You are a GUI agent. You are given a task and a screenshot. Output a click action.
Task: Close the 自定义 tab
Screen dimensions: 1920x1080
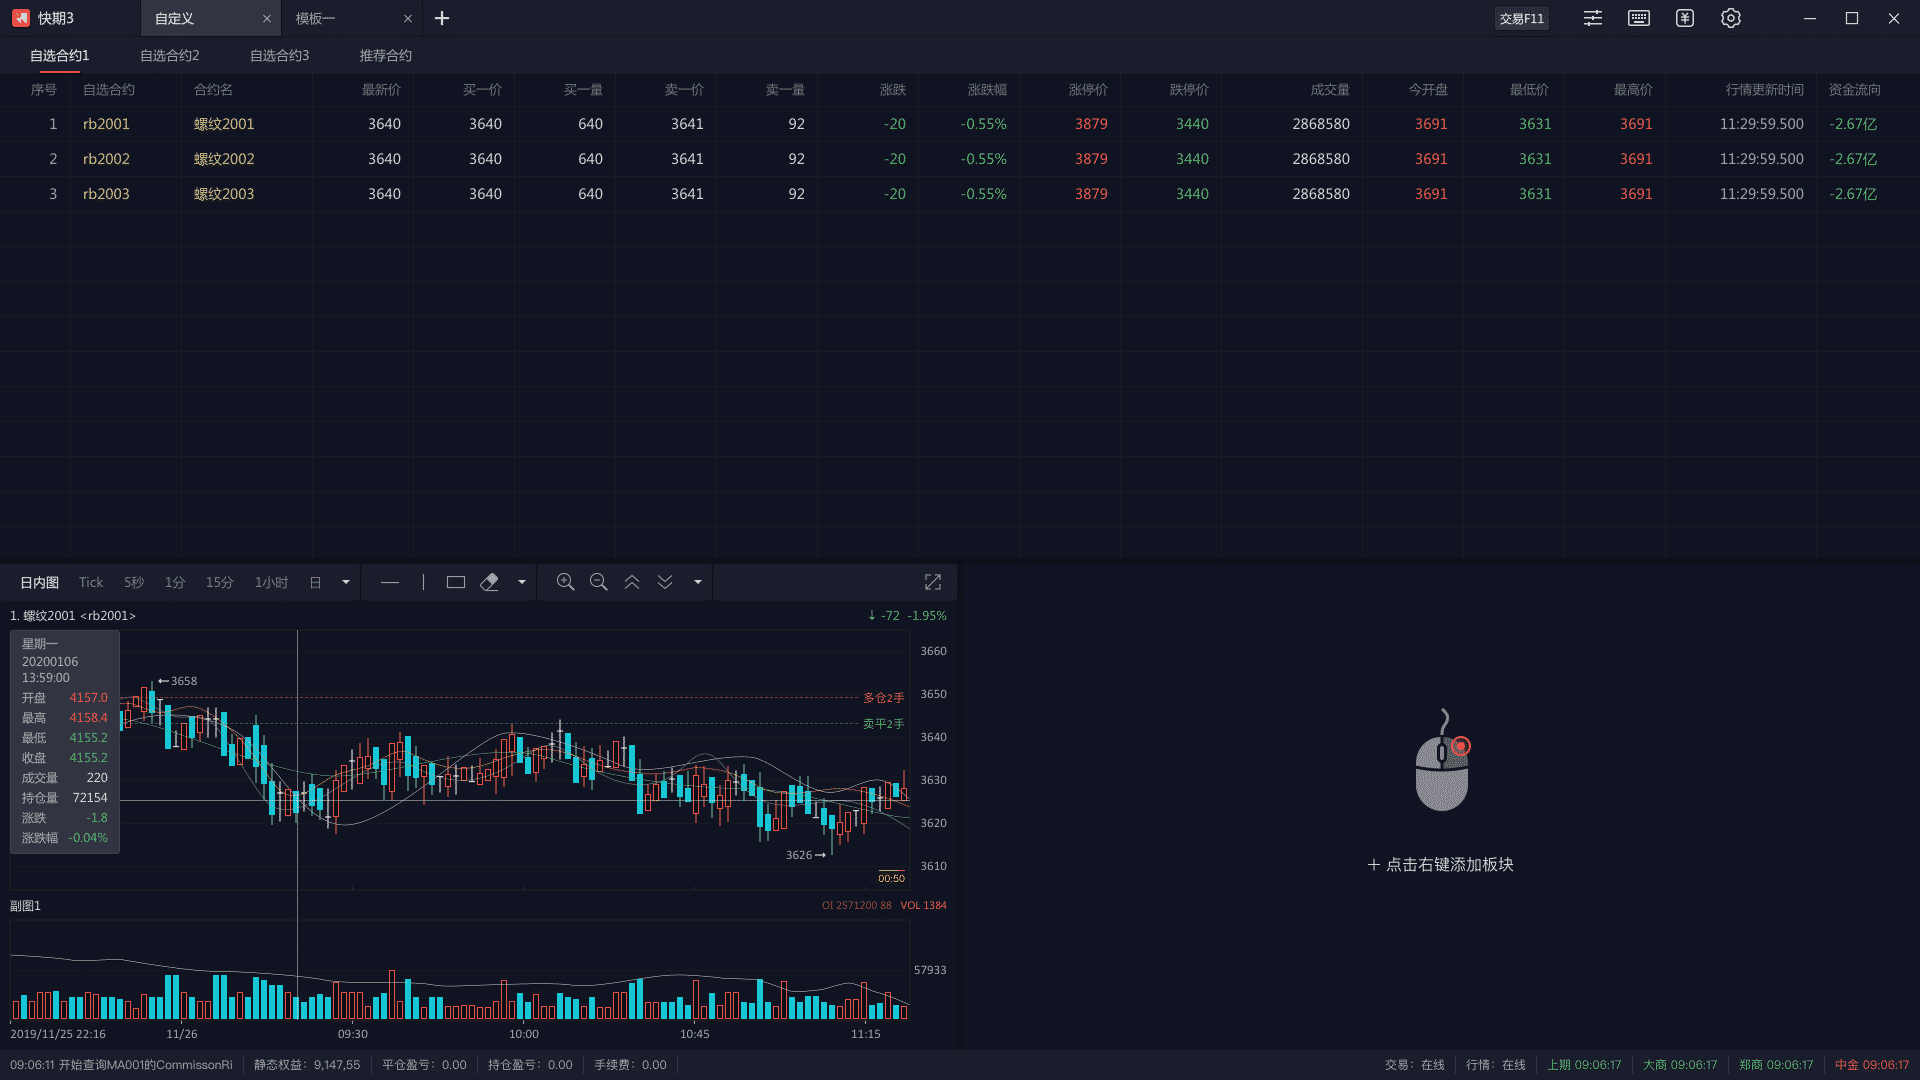pos(267,18)
